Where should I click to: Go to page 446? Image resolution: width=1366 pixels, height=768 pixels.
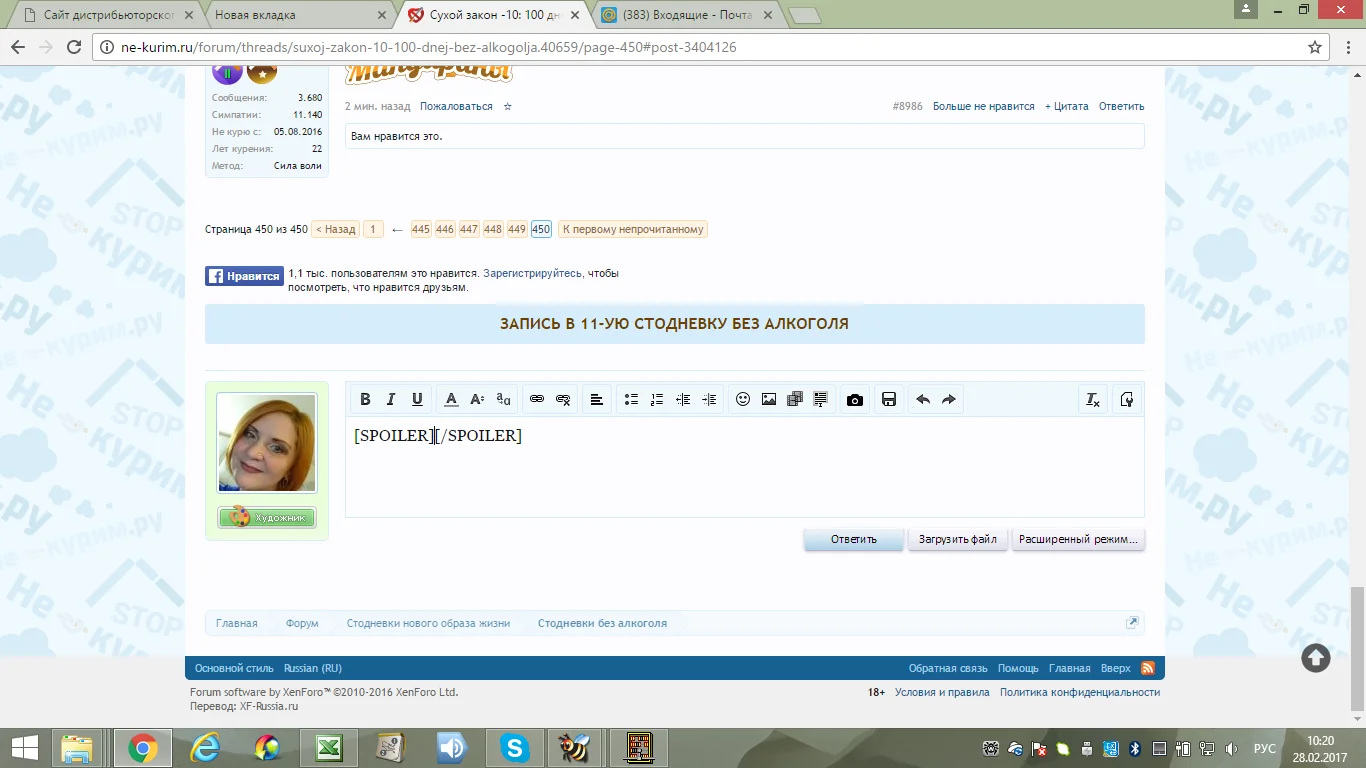tap(445, 229)
